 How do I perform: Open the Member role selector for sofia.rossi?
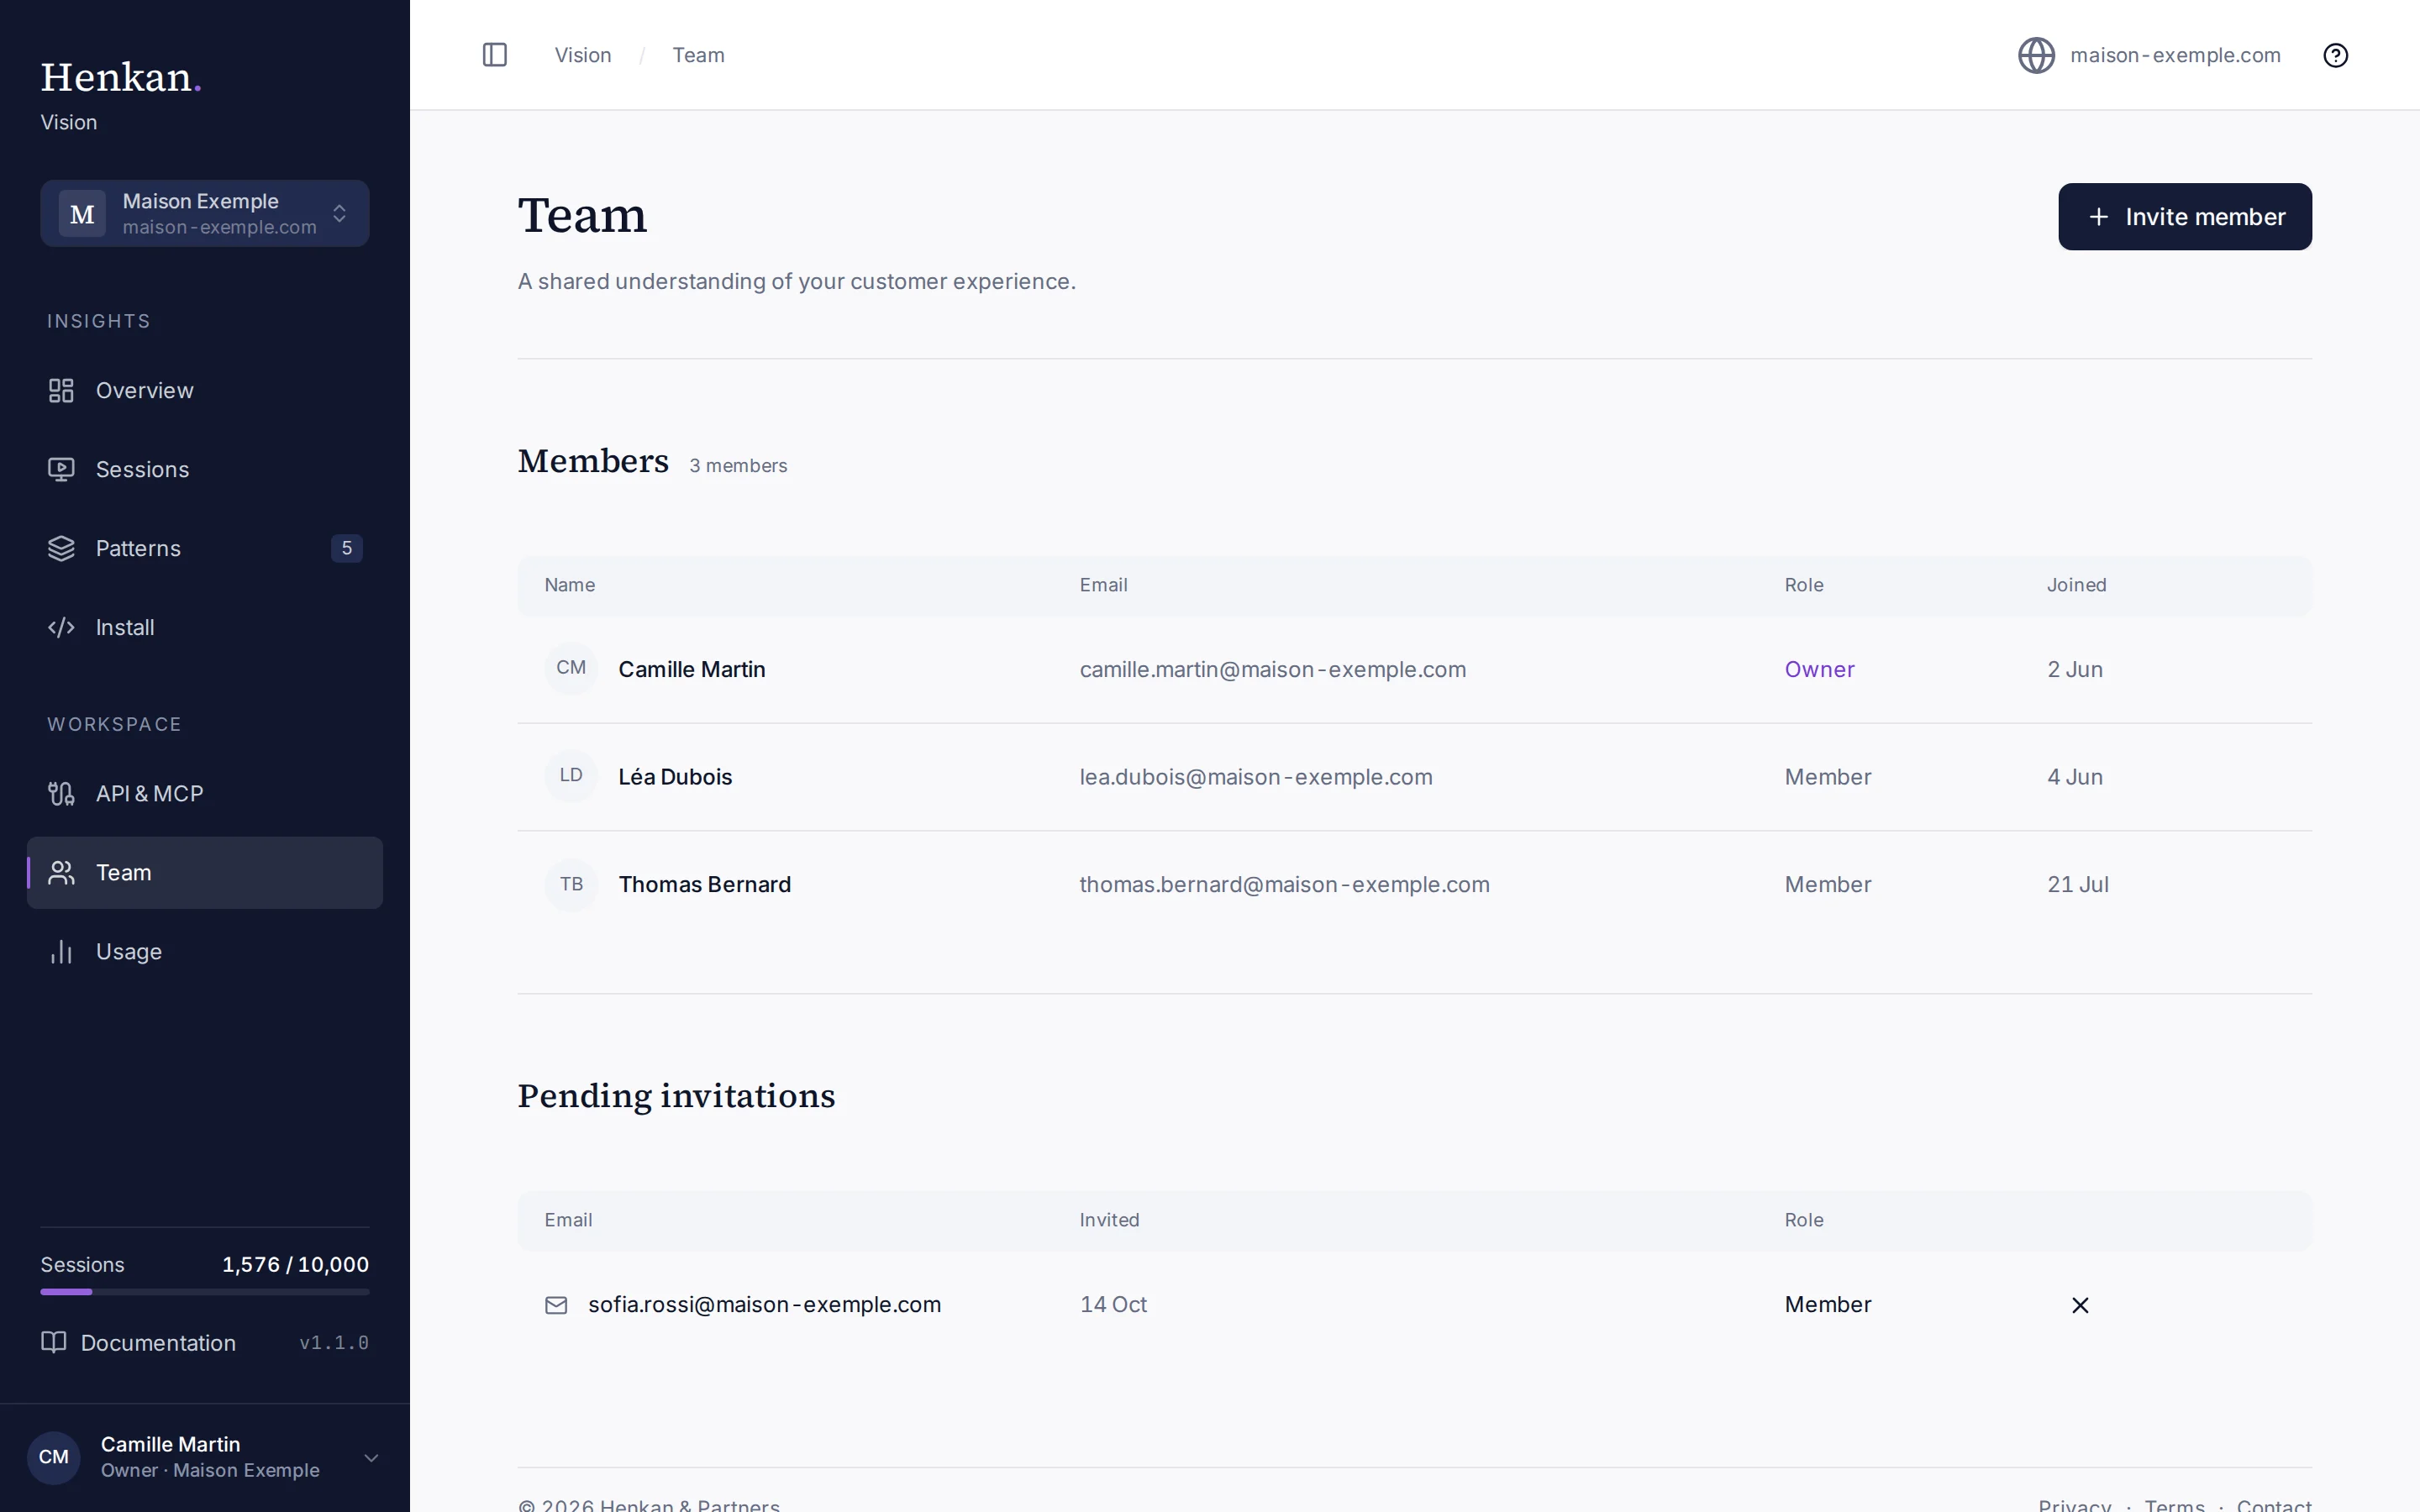tap(1827, 1304)
